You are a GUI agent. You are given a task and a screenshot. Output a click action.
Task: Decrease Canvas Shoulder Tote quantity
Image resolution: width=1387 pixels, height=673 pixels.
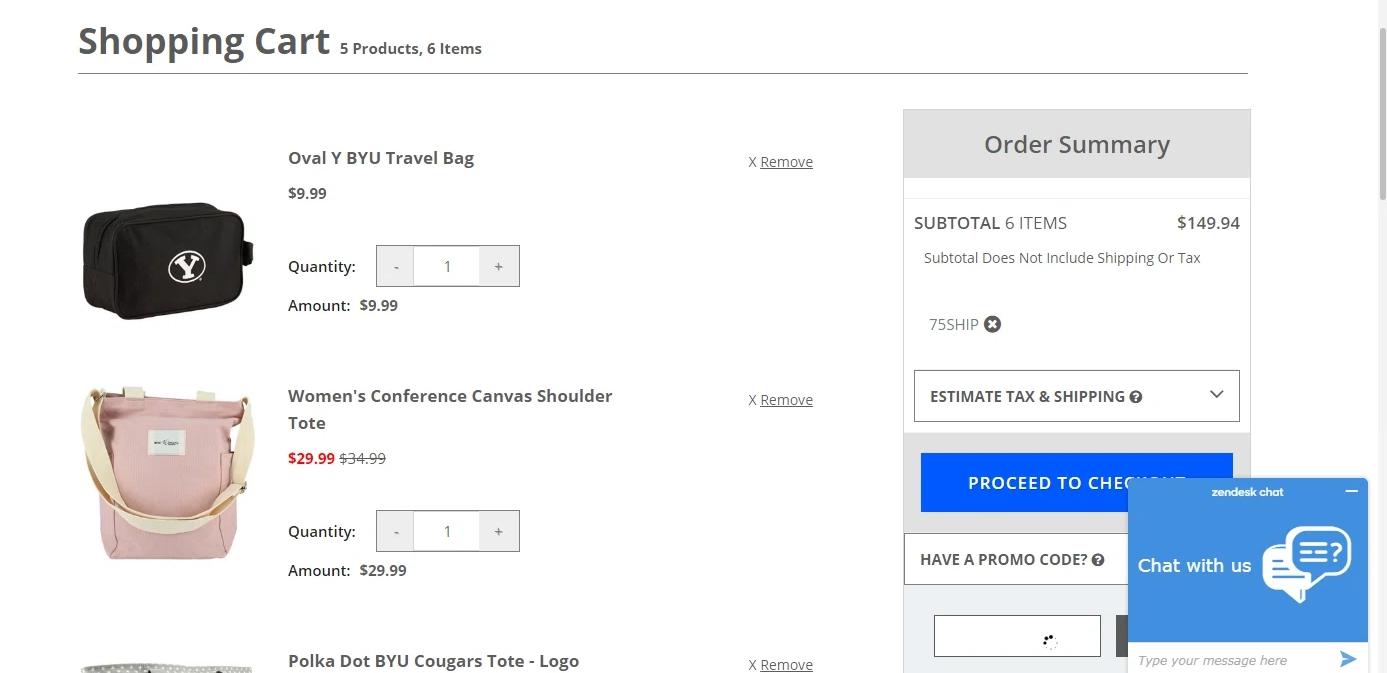[x=396, y=531]
